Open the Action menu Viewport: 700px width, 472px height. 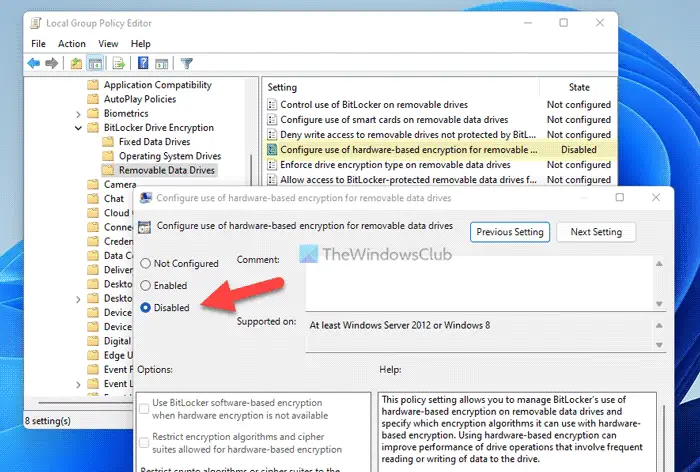[72, 44]
